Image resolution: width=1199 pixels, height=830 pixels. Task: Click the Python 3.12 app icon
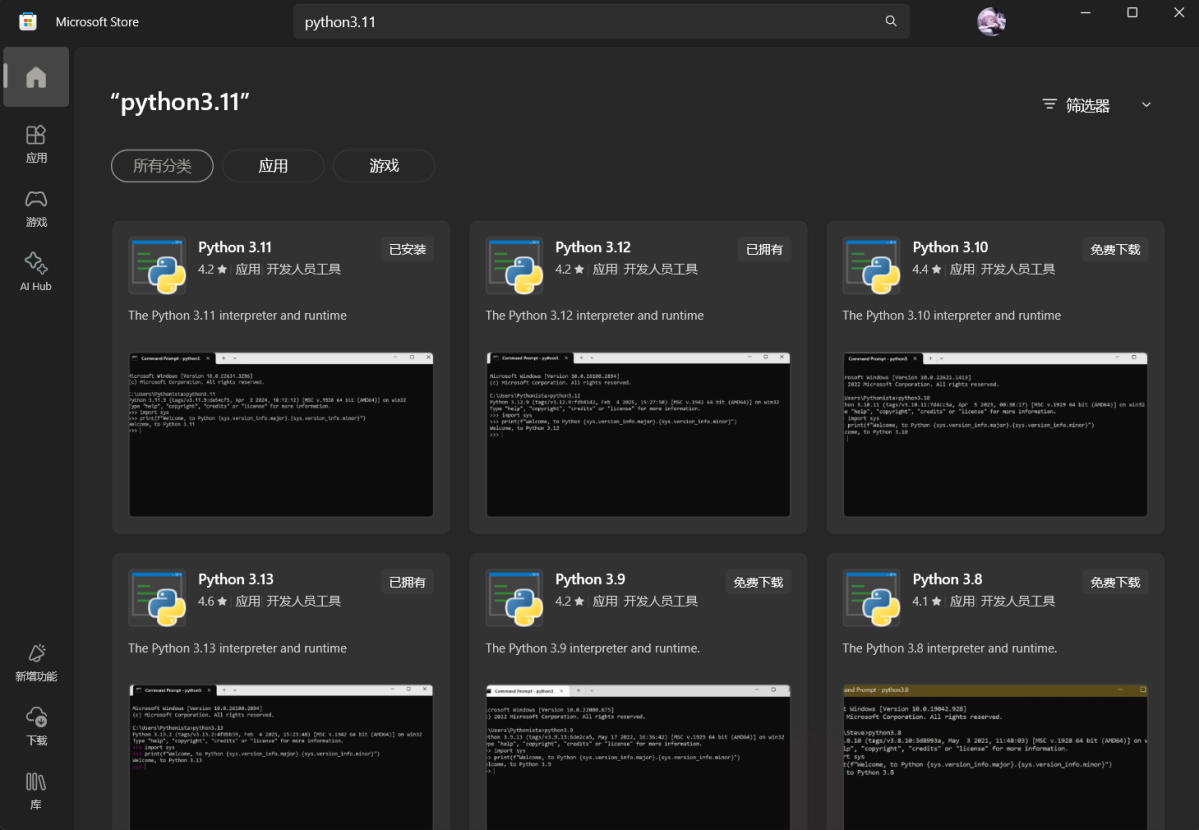click(514, 265)
